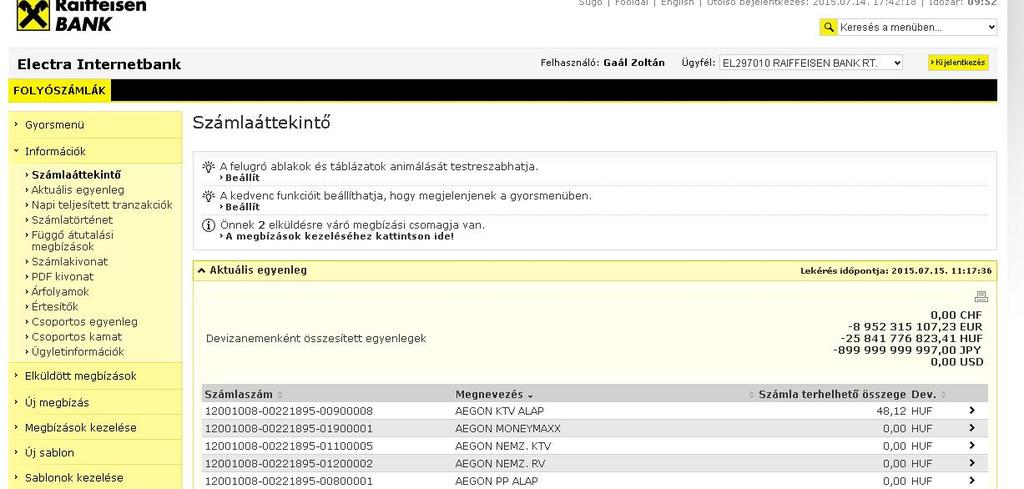Screen dimensions: 1024x489
Task: Click the 48,12 balance value
Action: click(x=891, y=411)
